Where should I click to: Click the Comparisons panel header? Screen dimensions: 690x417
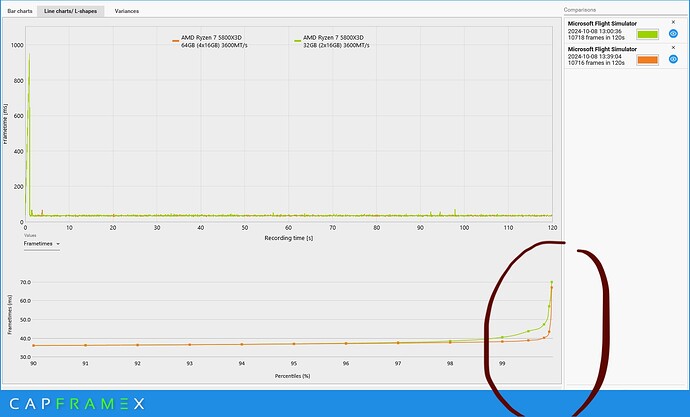coord(580,10)
